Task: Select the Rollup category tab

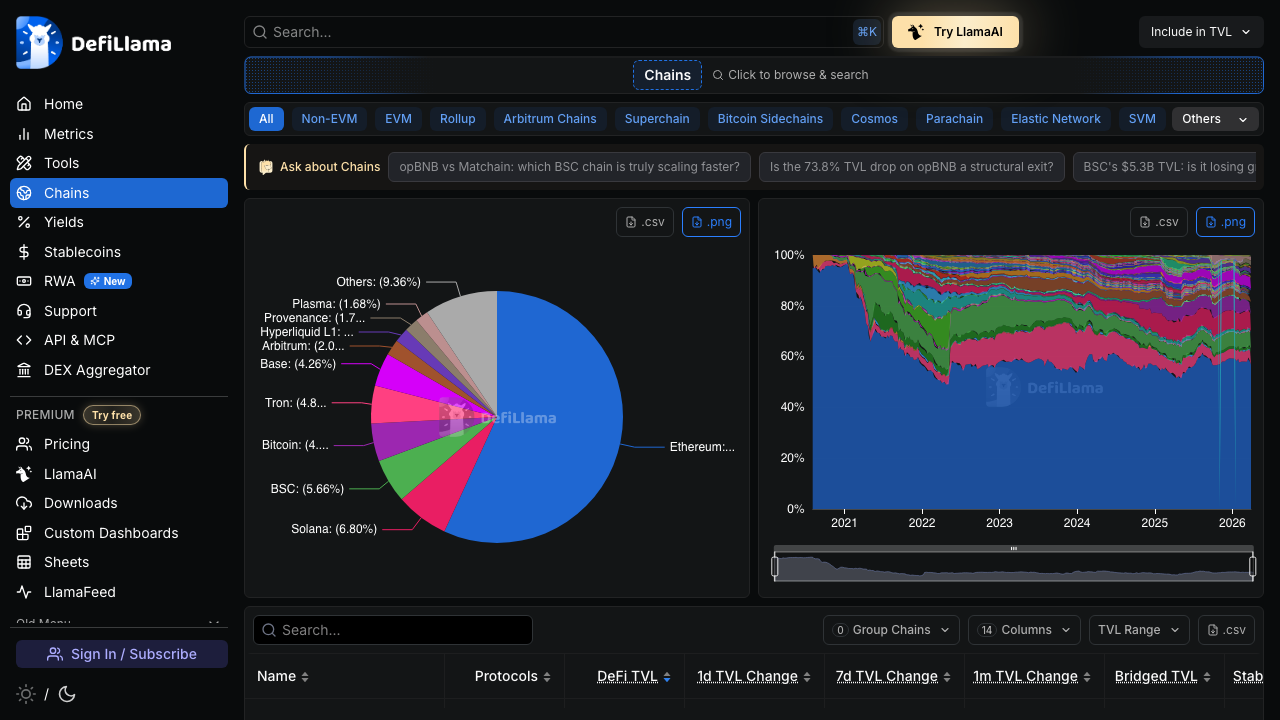Action: point(458,119)
